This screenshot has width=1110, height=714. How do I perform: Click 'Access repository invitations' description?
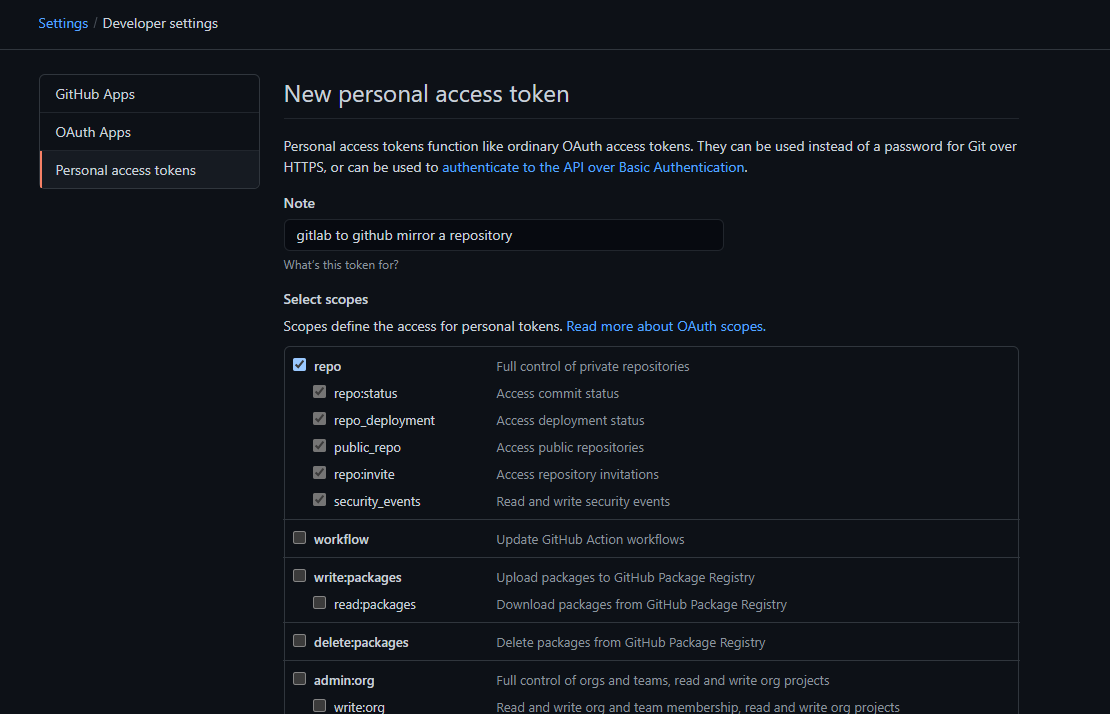[577, 474]
